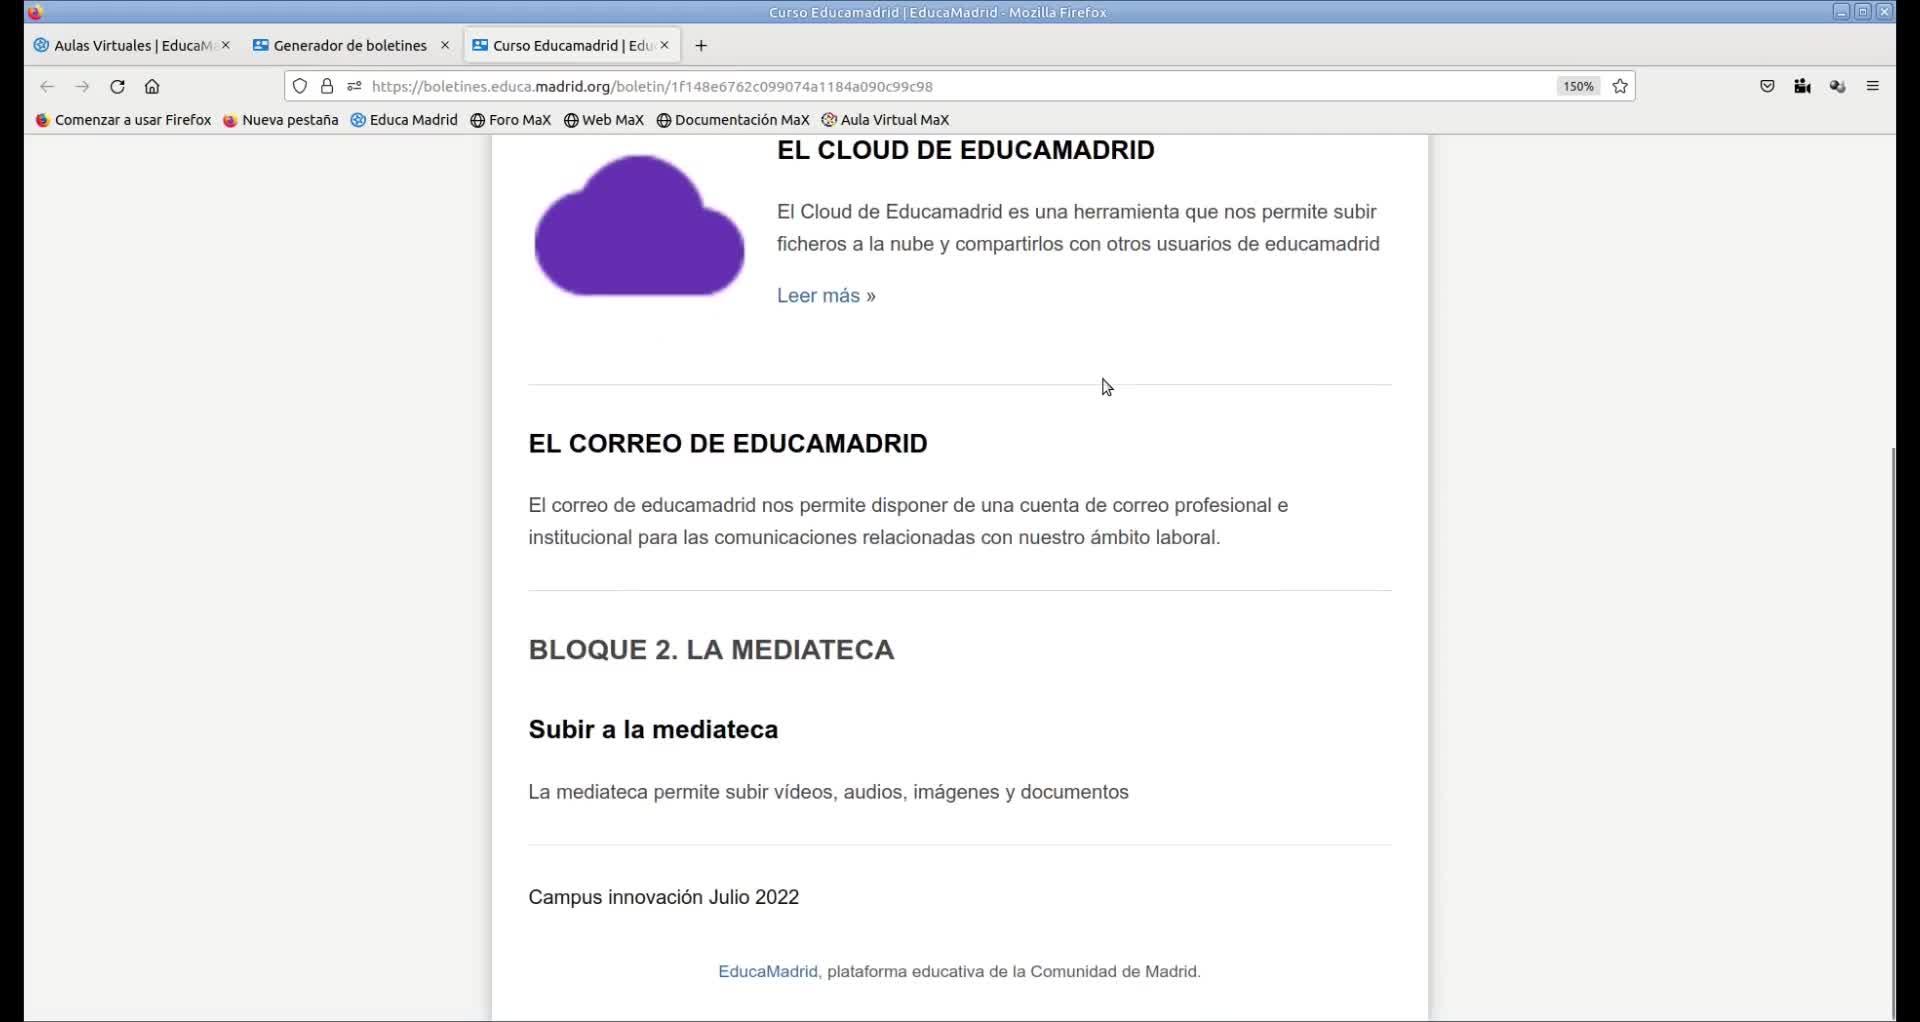1920x1022 pixels.
Task: Go forward to the next page
Action: pyautogui.click(x=82, y=87)
